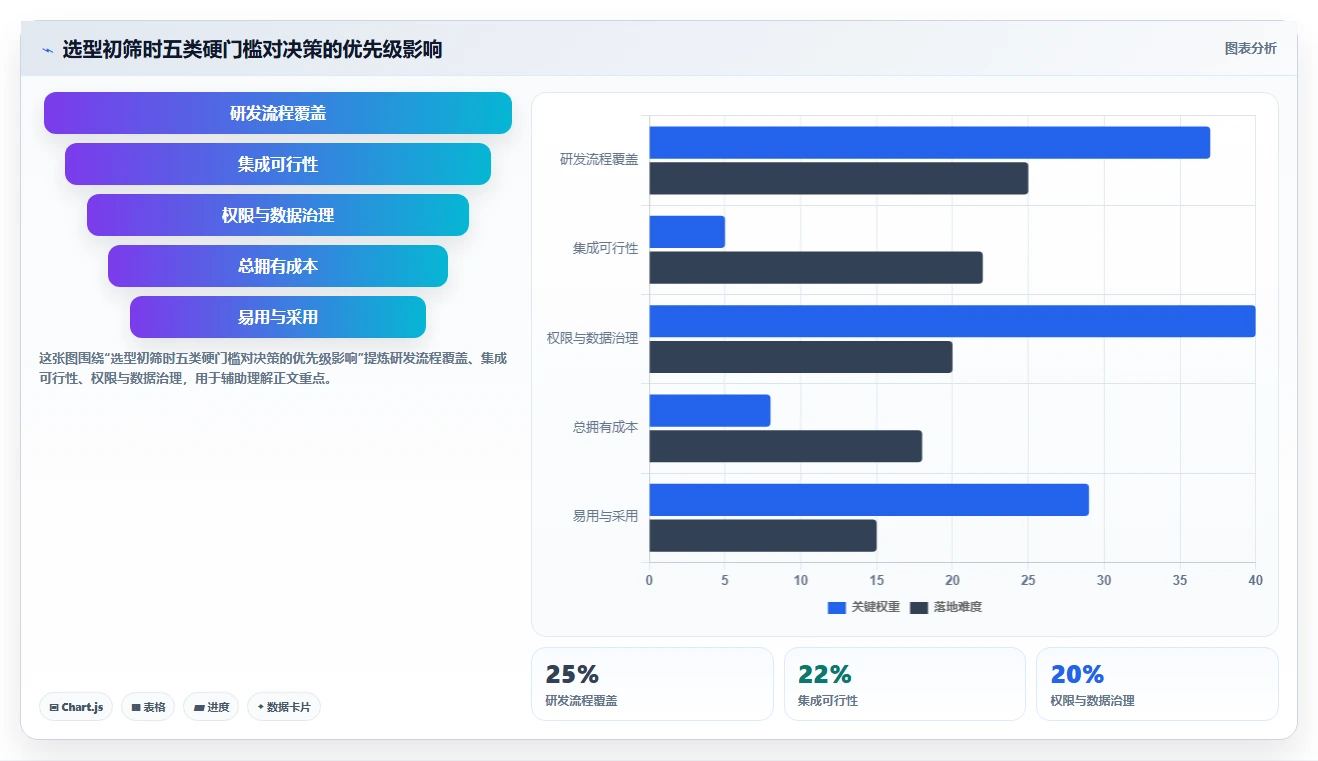Click the 总拥有成本 y-axis label
Screen dimensions: 1318x761
(x=605, y=427)
